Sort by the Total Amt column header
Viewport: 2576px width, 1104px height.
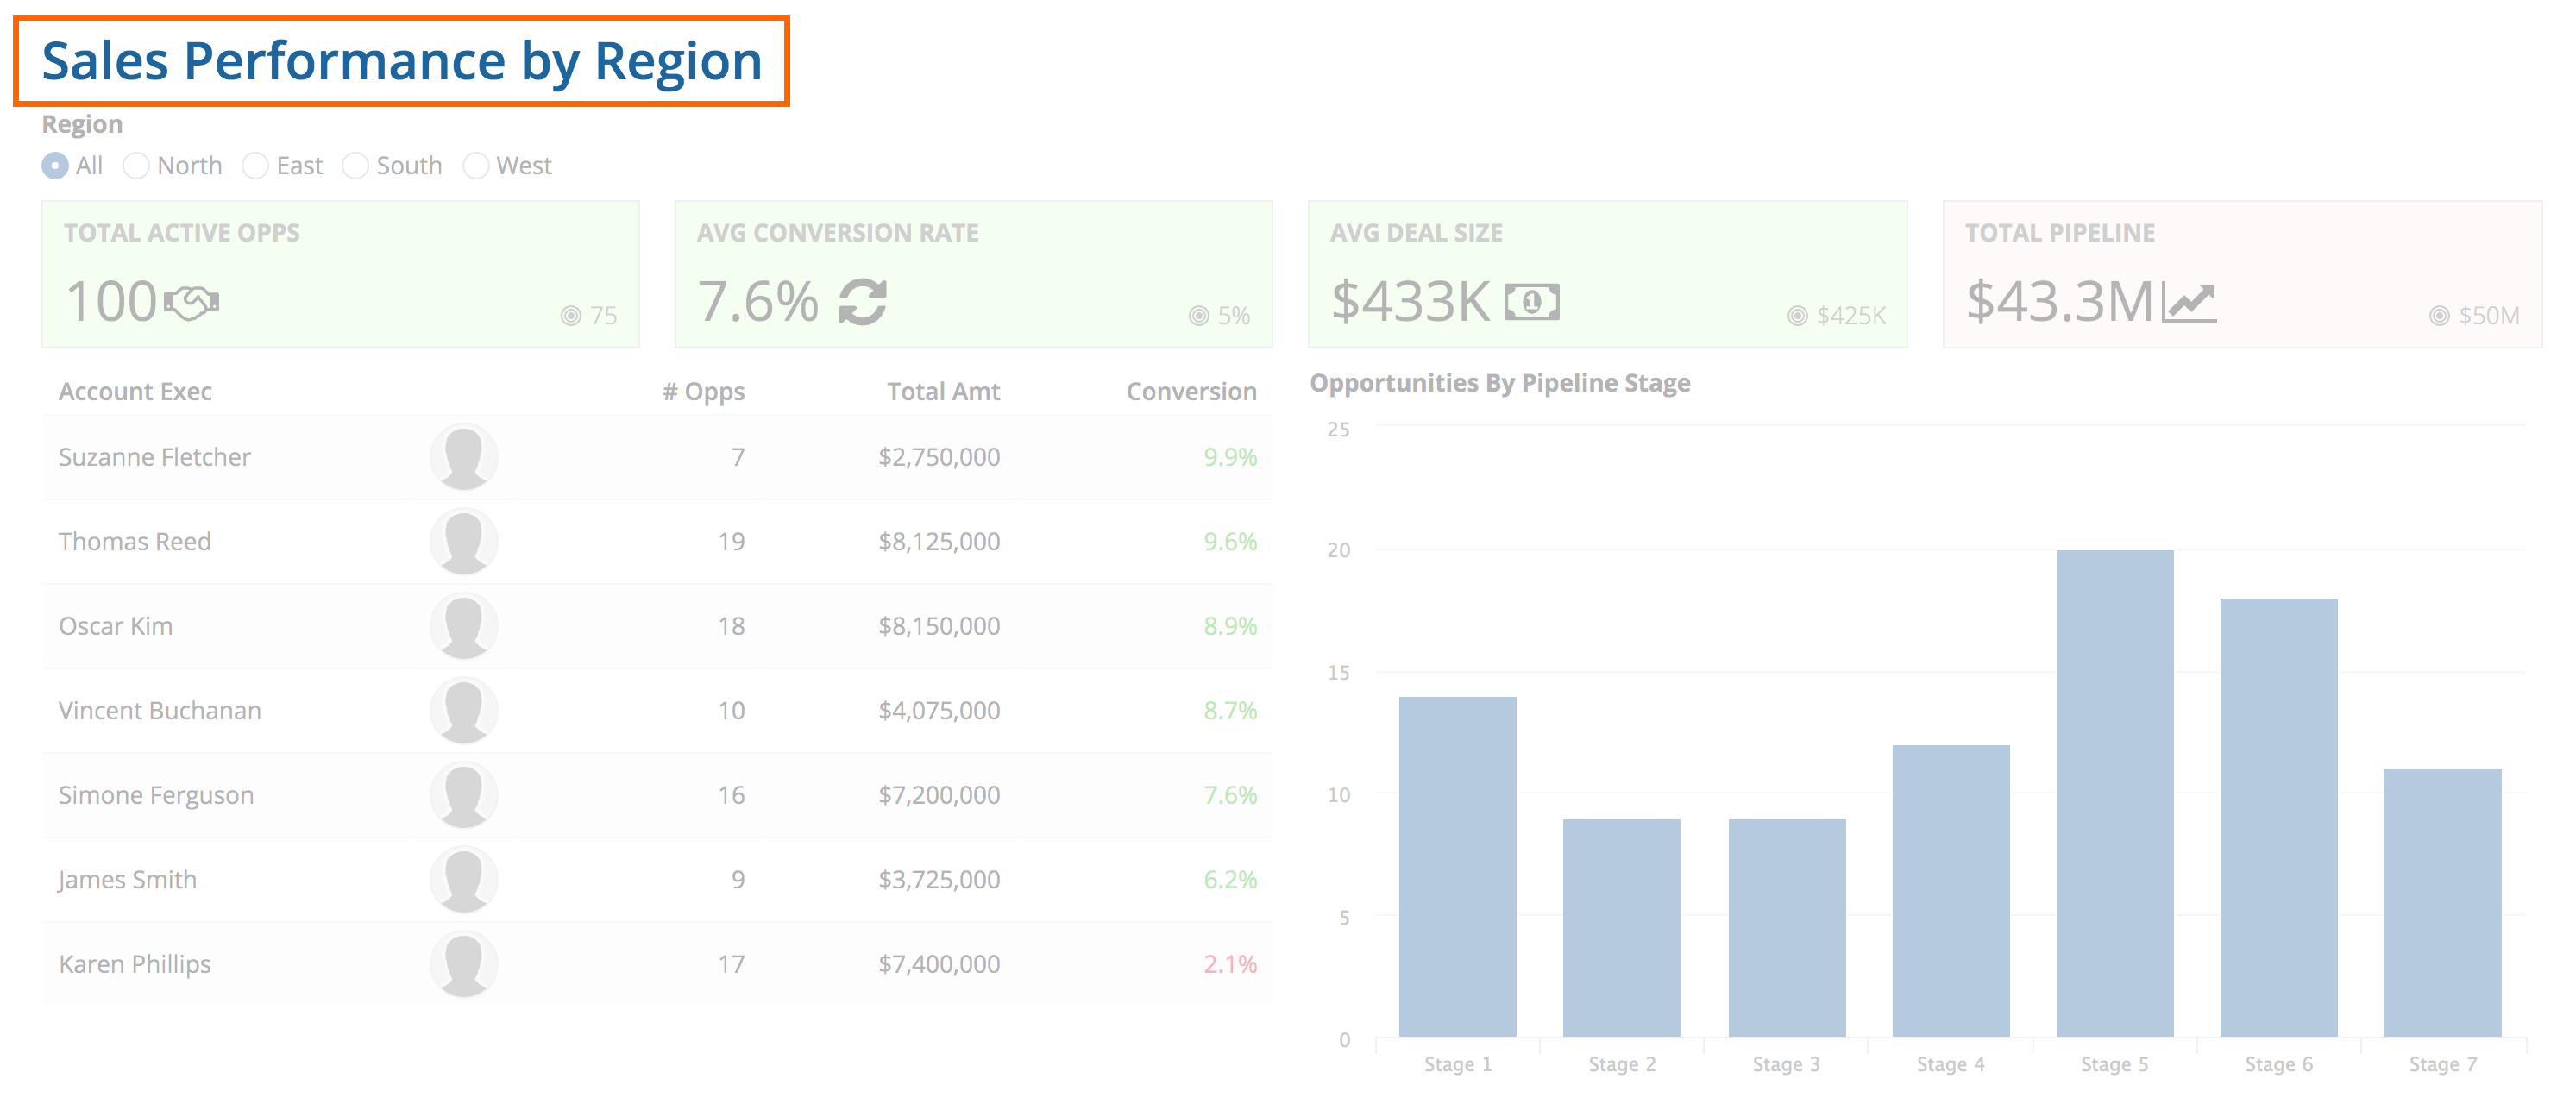(x=943, y=391)
